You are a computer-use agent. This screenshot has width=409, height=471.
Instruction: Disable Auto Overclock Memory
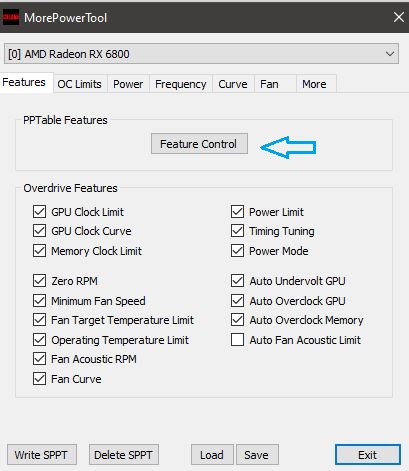pos(237,320)
